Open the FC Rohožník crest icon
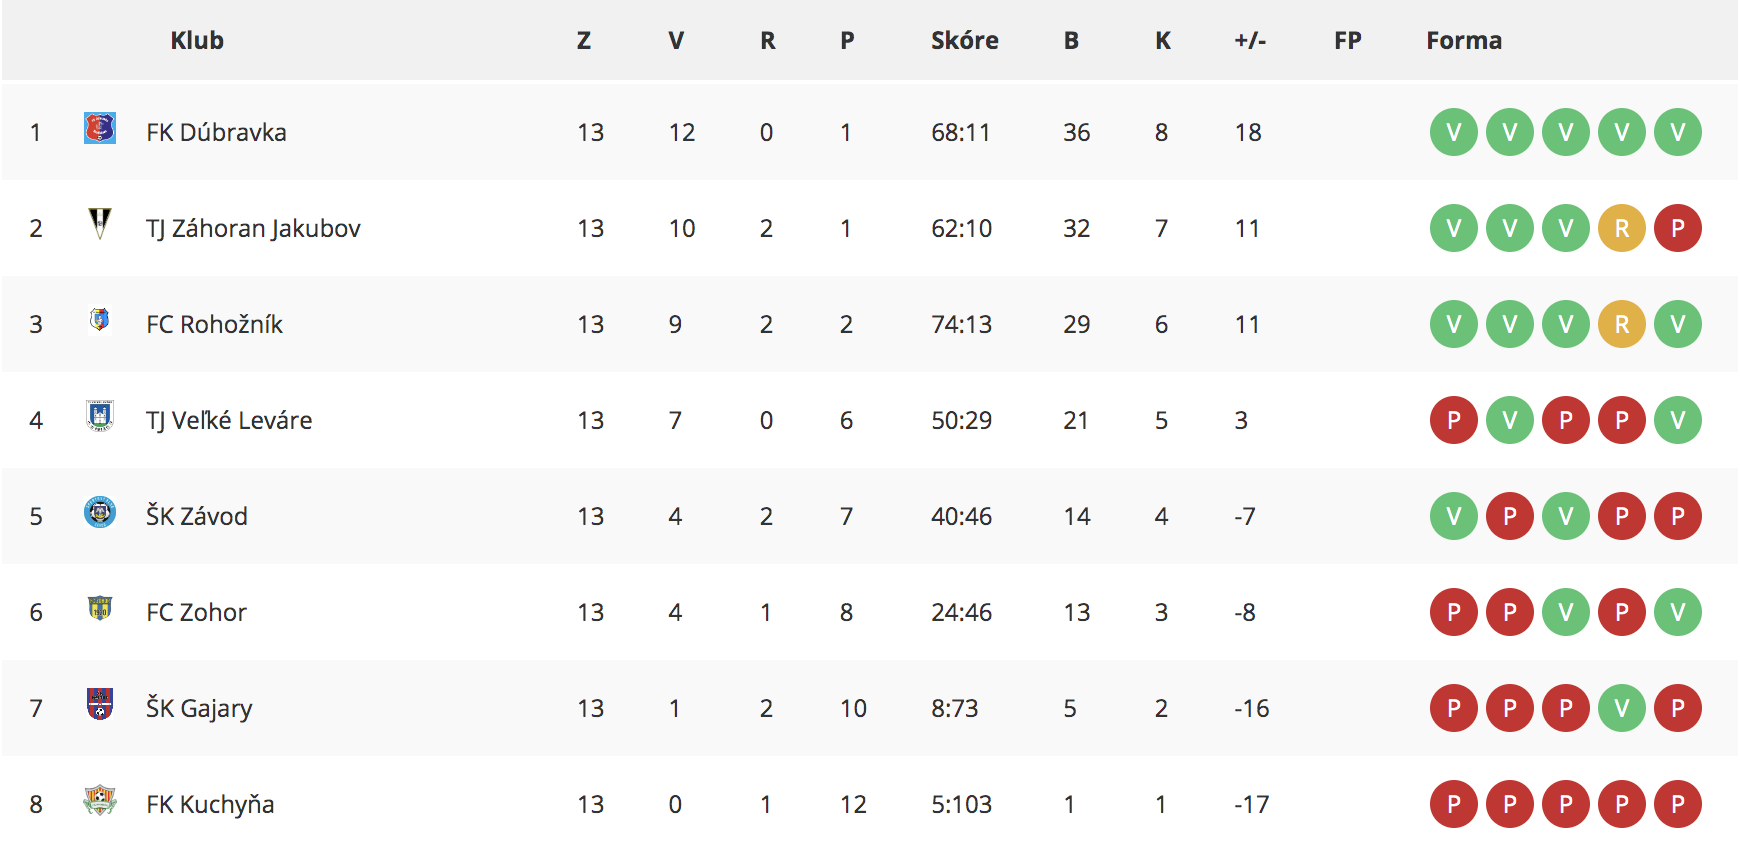 click(x=100, y=320)
